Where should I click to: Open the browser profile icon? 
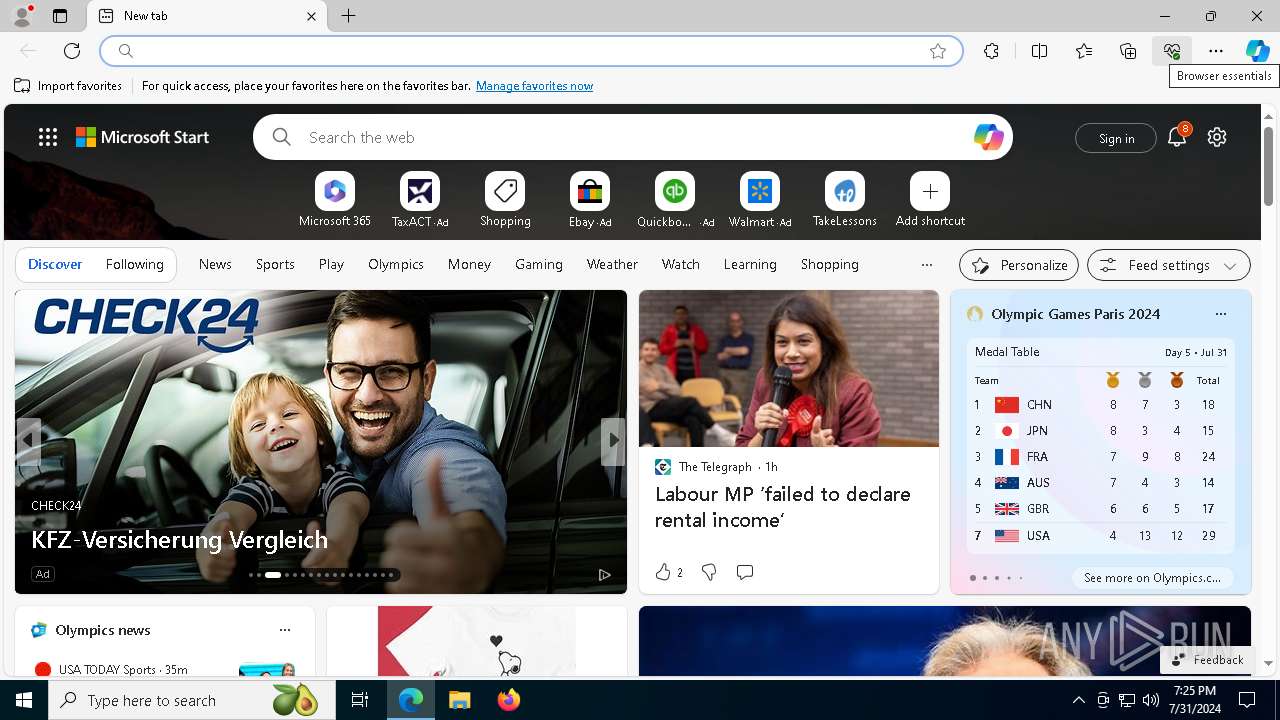click(x=22, y=16)
